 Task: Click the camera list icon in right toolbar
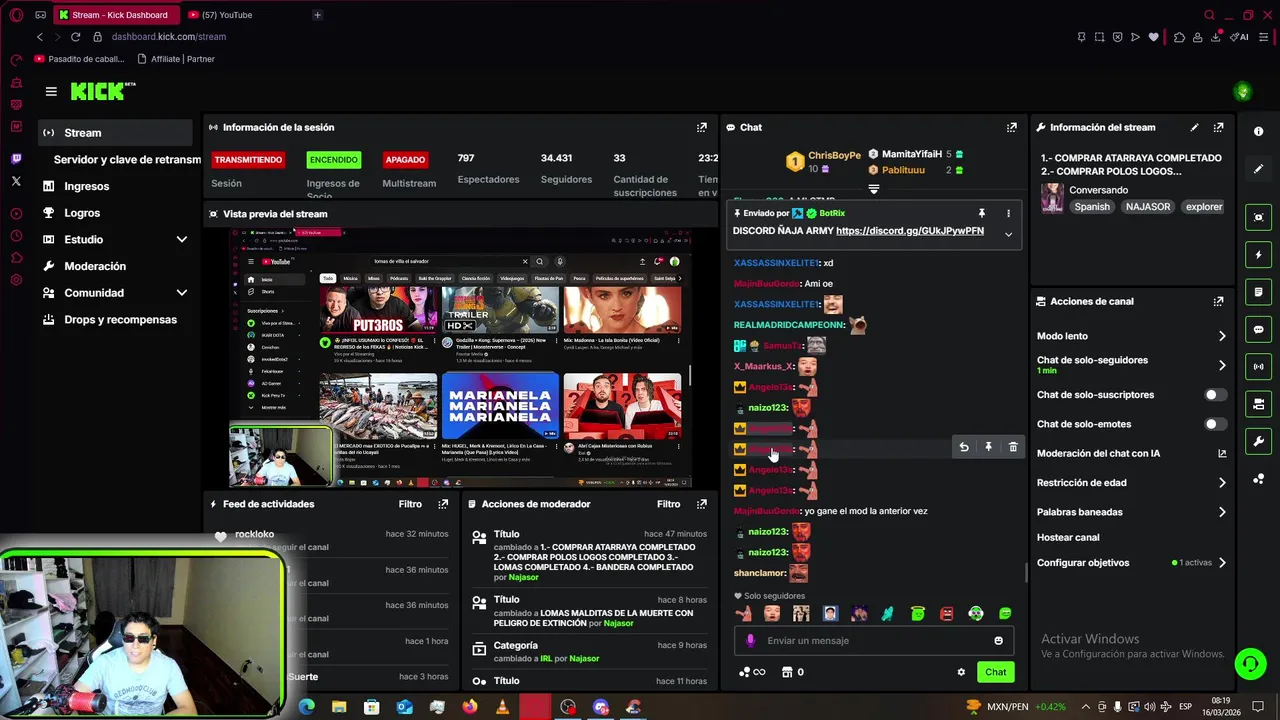point(1258,404)
